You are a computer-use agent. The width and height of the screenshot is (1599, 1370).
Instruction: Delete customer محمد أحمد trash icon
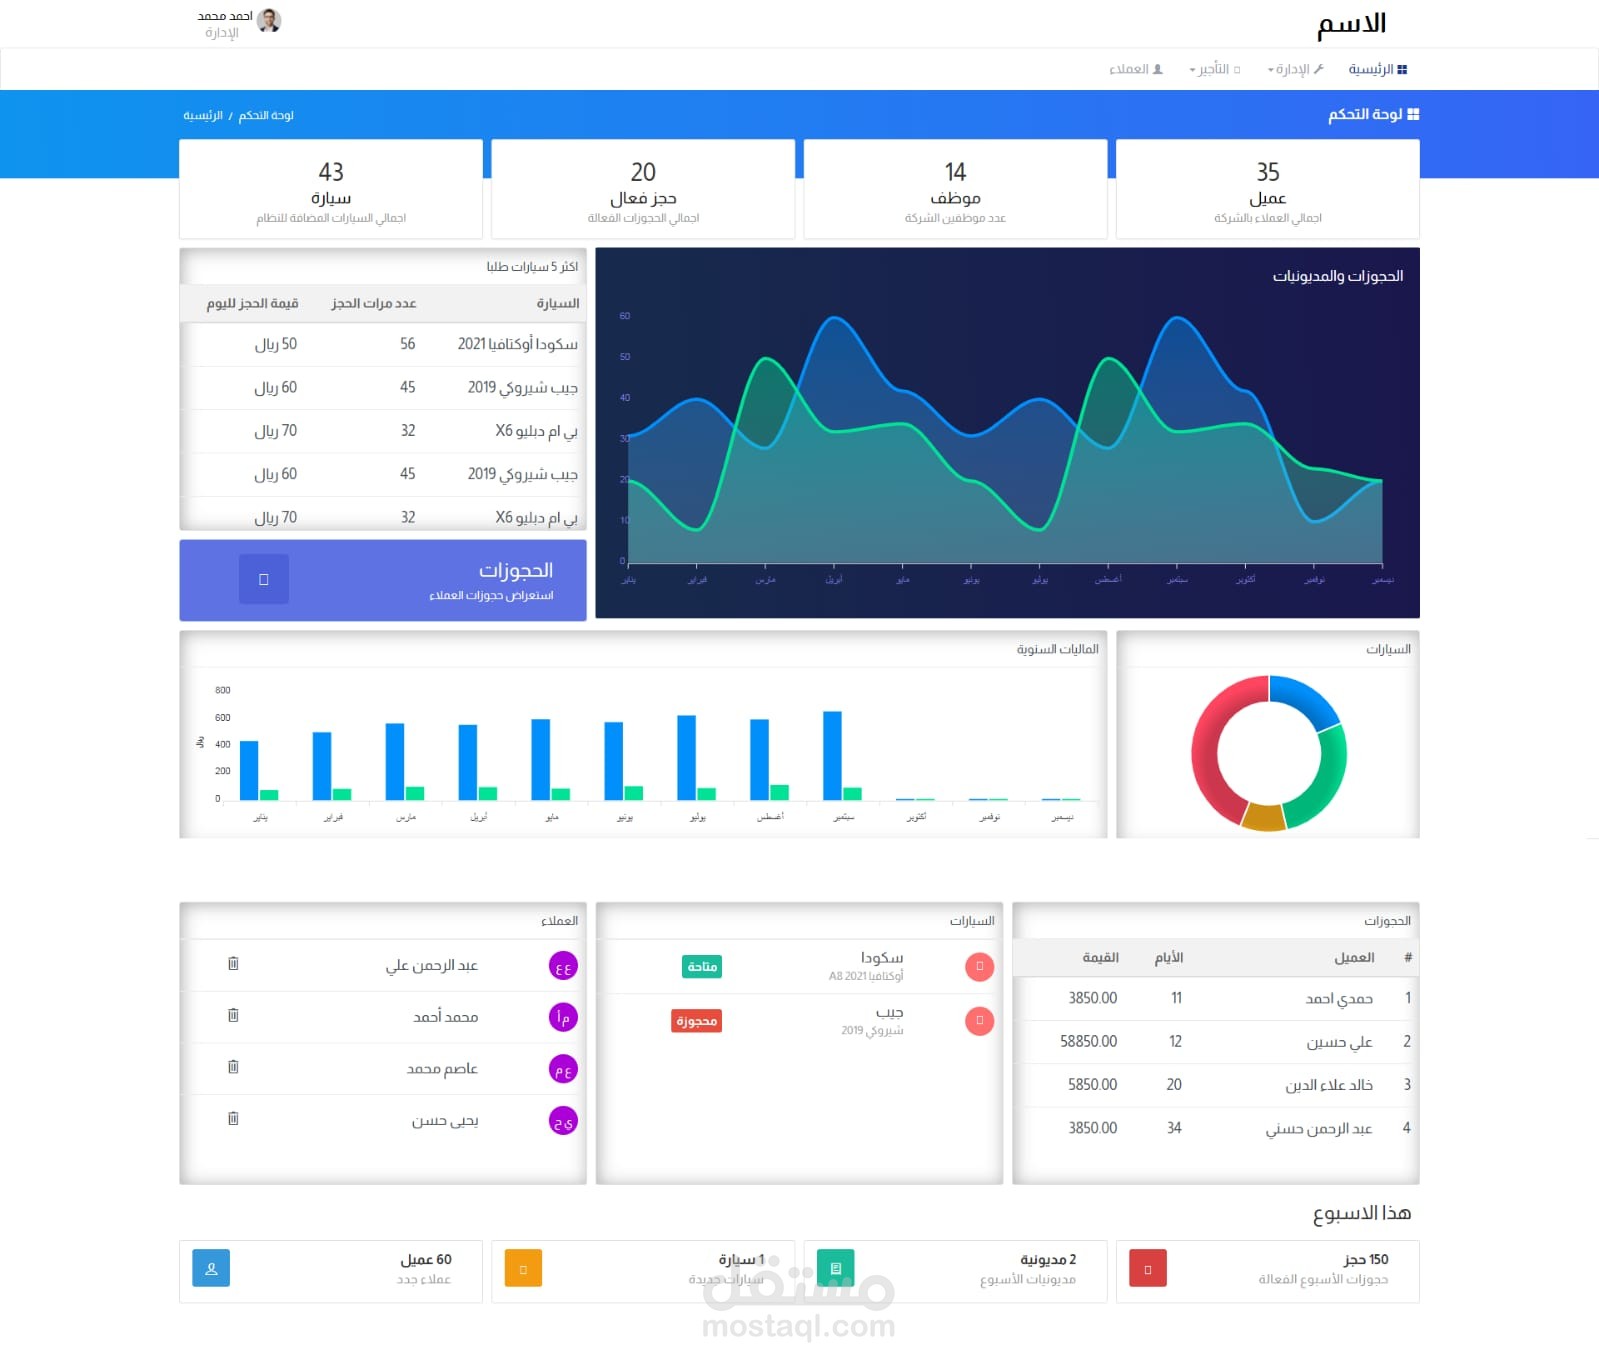pos(233,1015)
